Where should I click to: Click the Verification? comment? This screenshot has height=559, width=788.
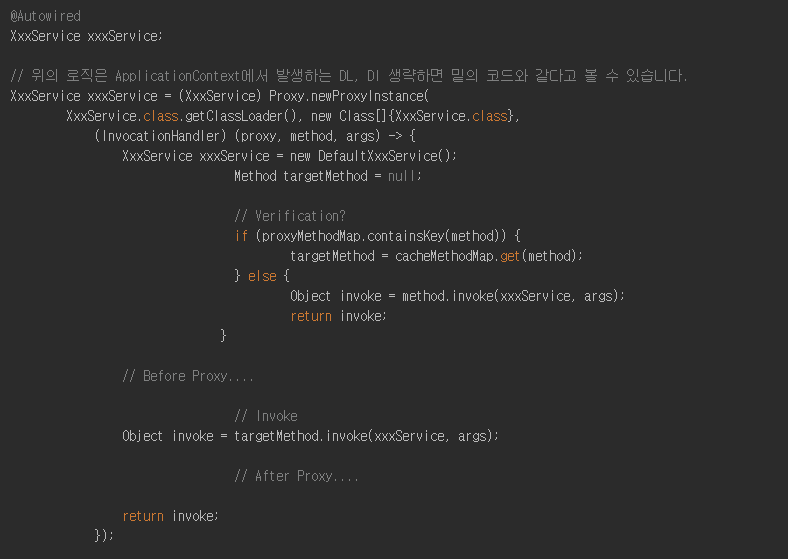(290, 216)
